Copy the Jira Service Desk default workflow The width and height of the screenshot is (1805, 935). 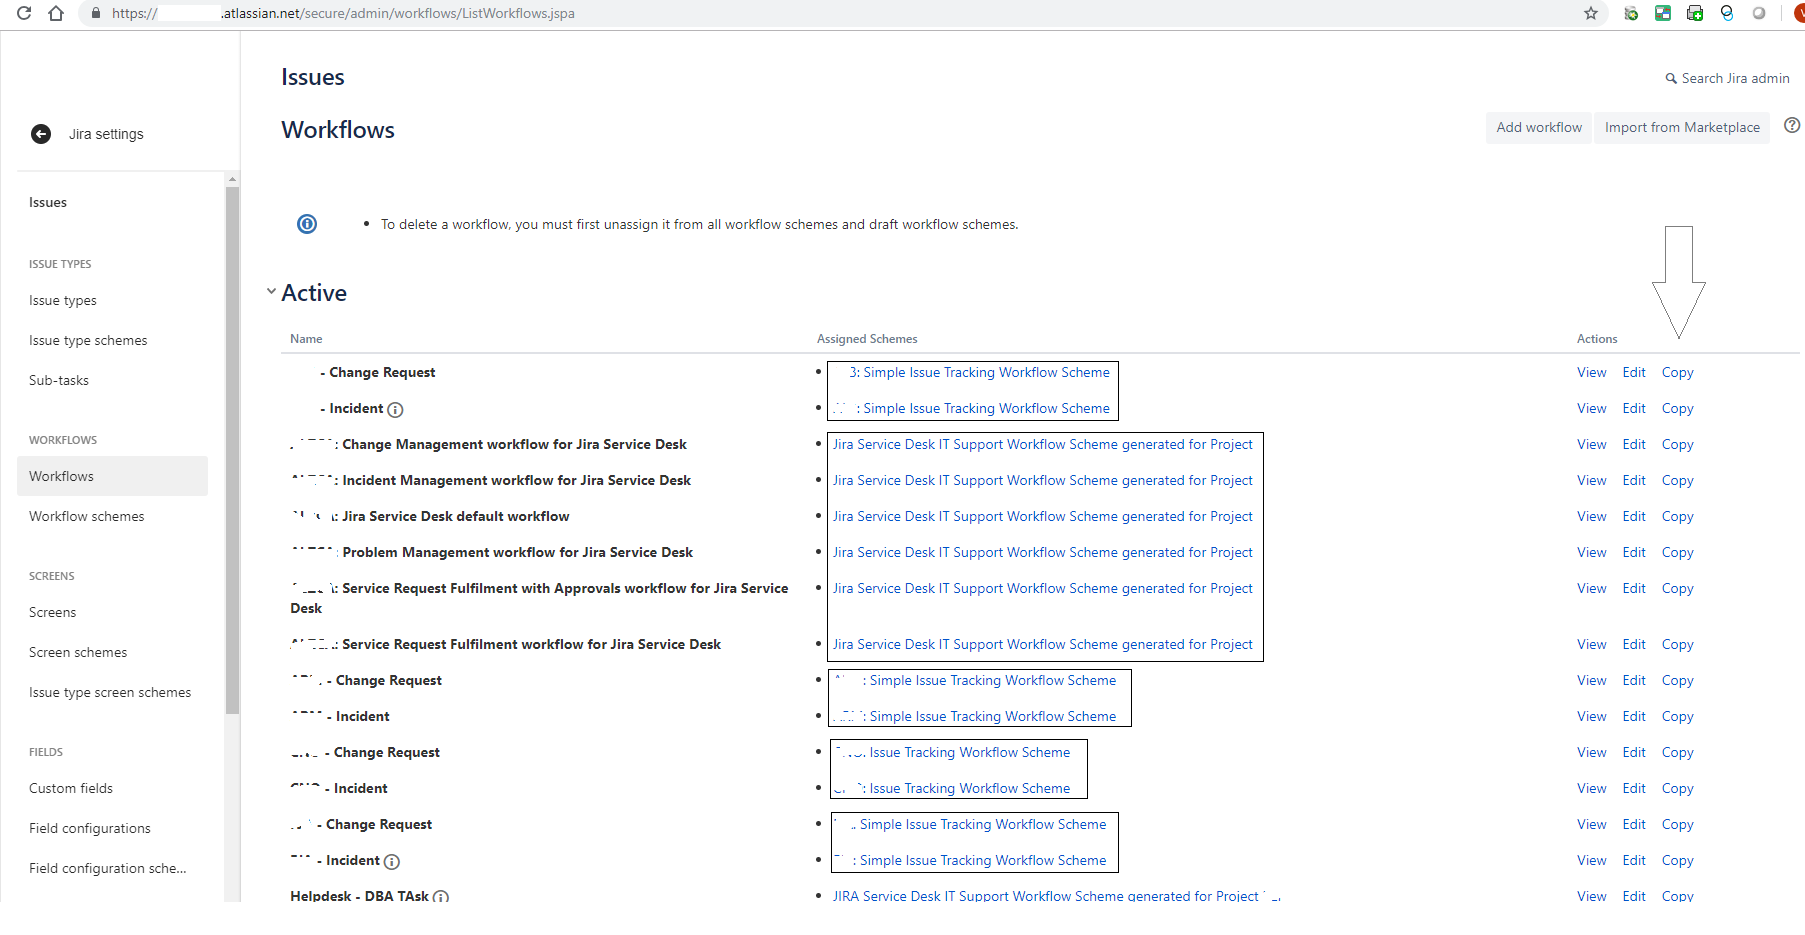1677,516
